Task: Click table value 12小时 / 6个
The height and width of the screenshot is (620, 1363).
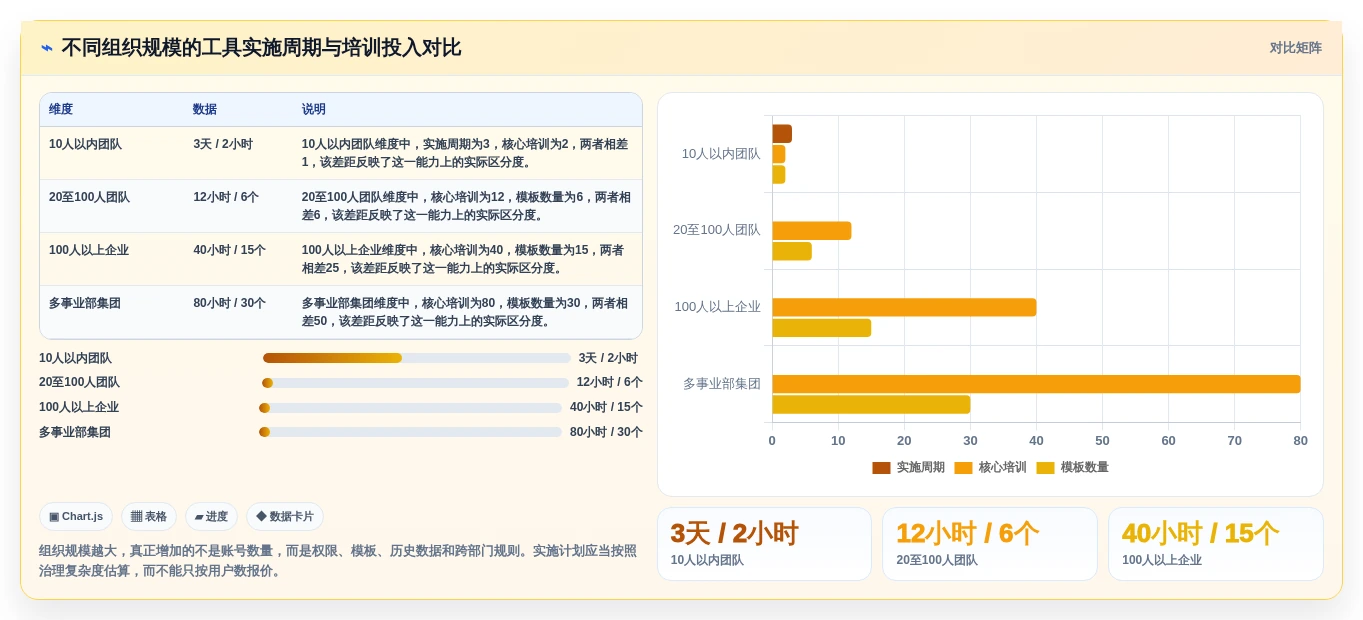Action: point(226,197)
